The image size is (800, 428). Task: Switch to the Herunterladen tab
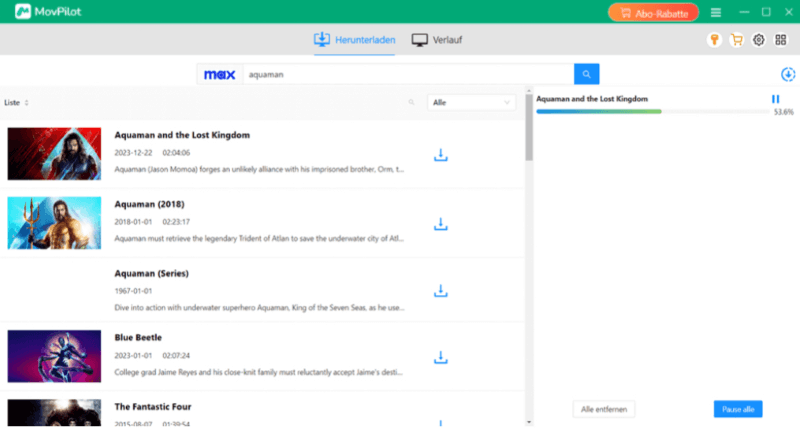[355, 40]
